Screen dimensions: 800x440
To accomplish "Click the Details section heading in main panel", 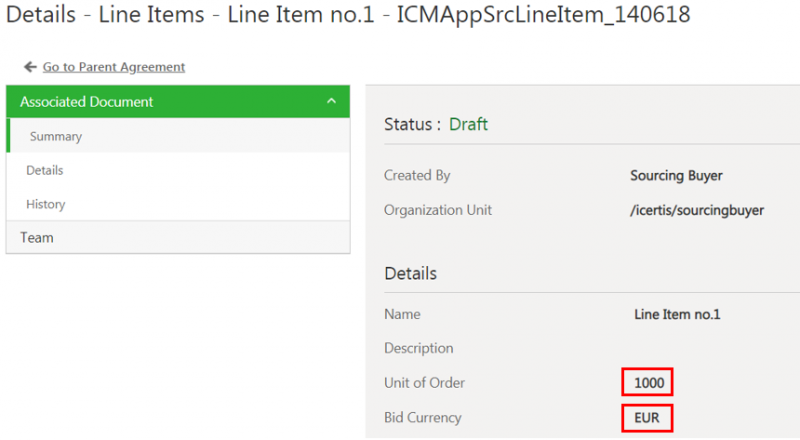I will tap(410, 273).
